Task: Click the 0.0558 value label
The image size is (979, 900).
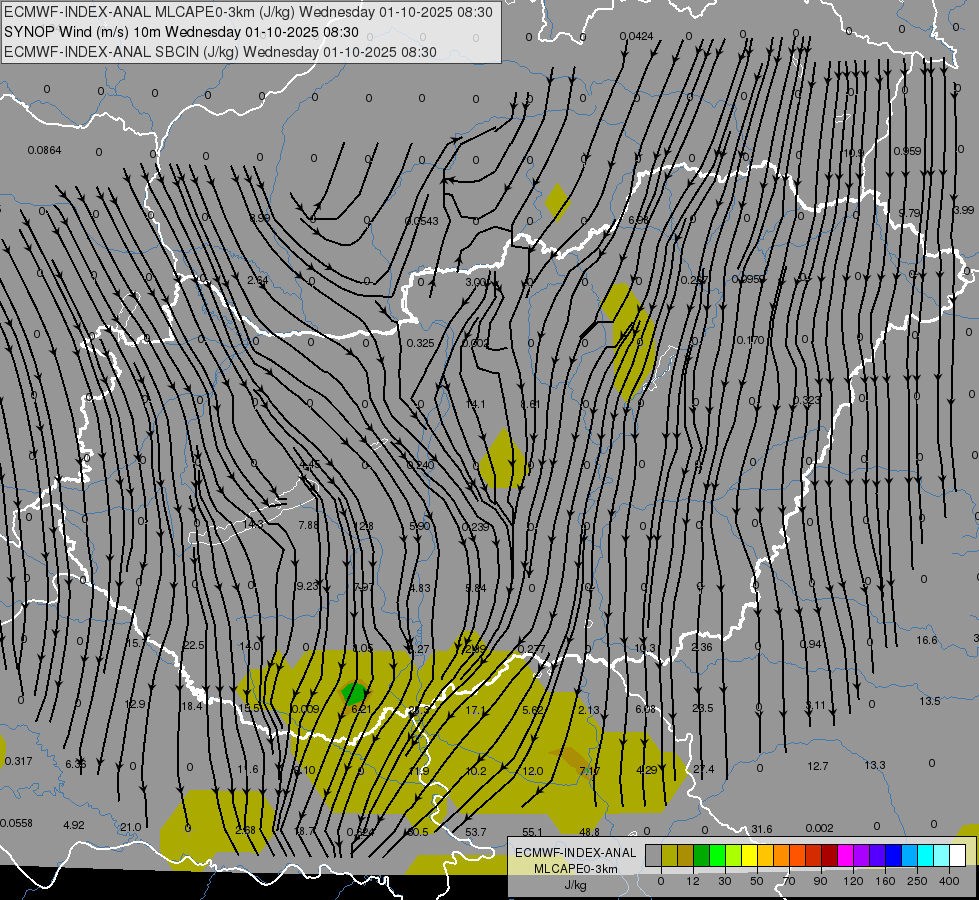Action: pos(16,823)
